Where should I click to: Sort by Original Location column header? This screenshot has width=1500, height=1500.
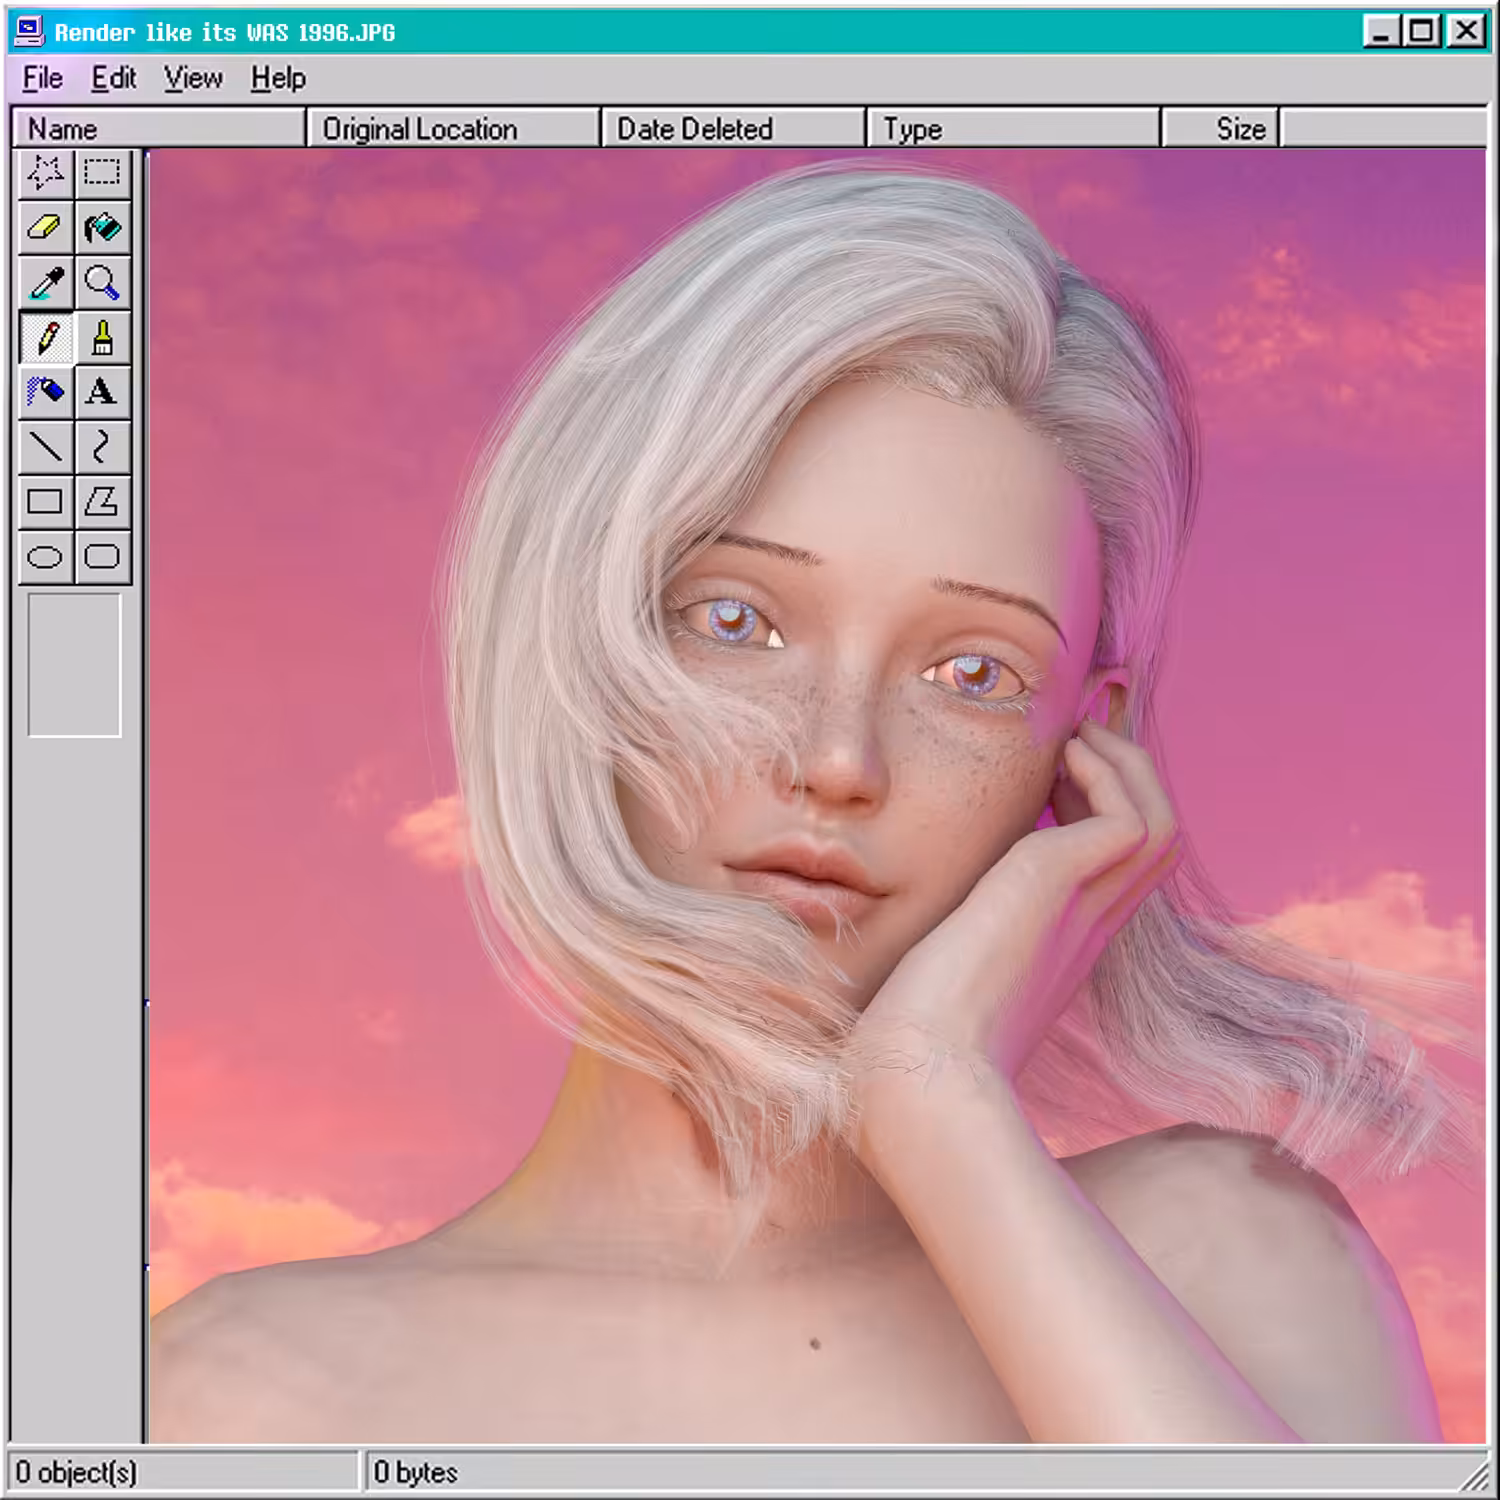point(455,129)
